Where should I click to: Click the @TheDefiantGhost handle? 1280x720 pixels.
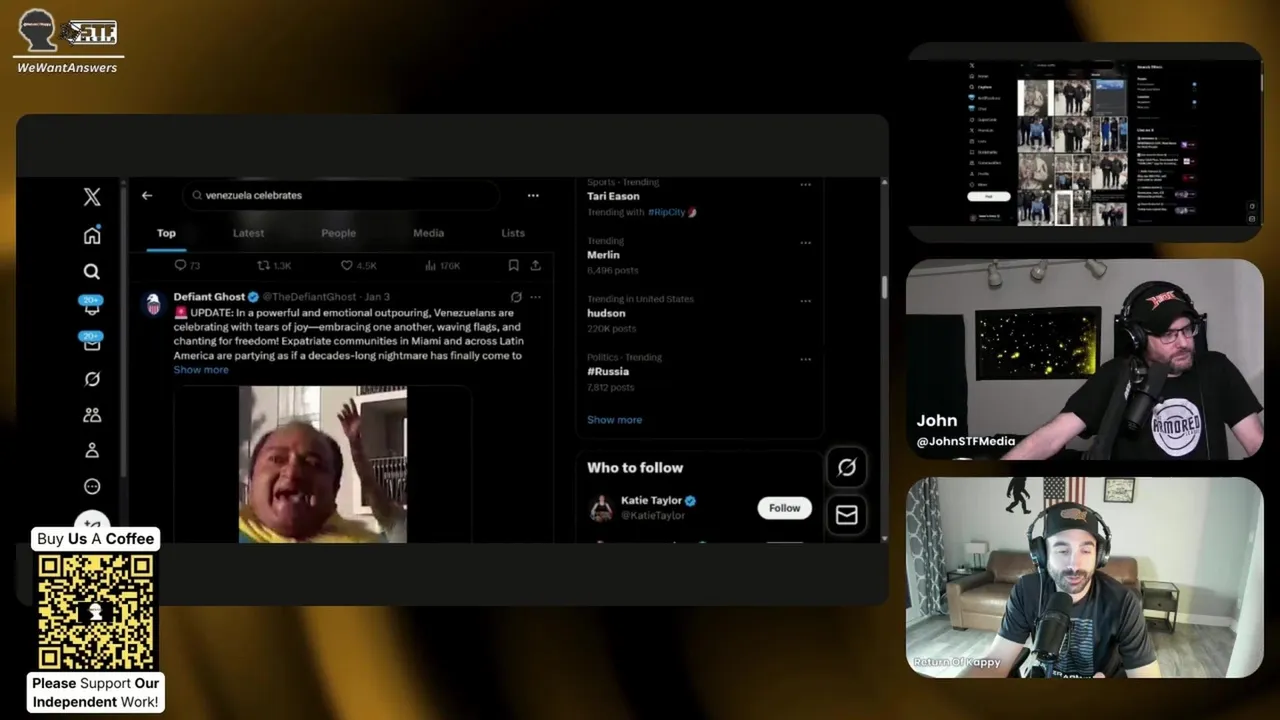[309, 297]
